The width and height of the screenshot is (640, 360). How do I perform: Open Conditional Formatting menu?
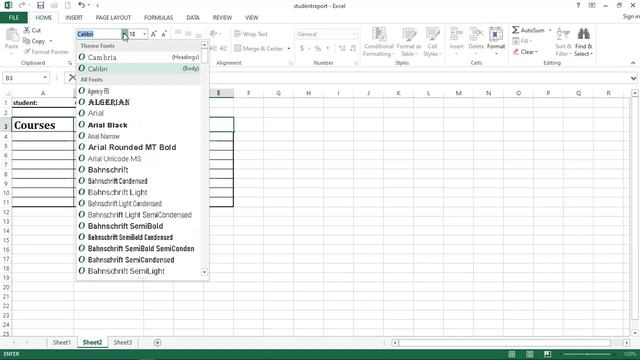coord(379,42)
